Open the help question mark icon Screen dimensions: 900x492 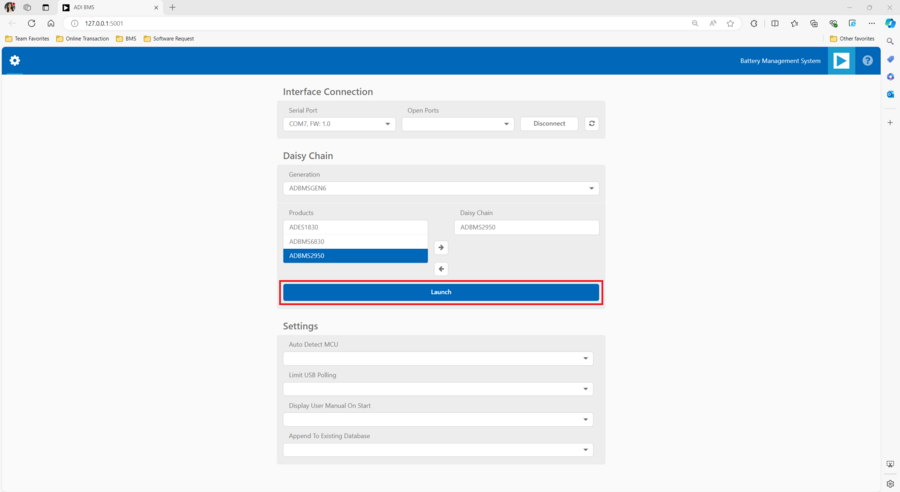pos(867,61)
